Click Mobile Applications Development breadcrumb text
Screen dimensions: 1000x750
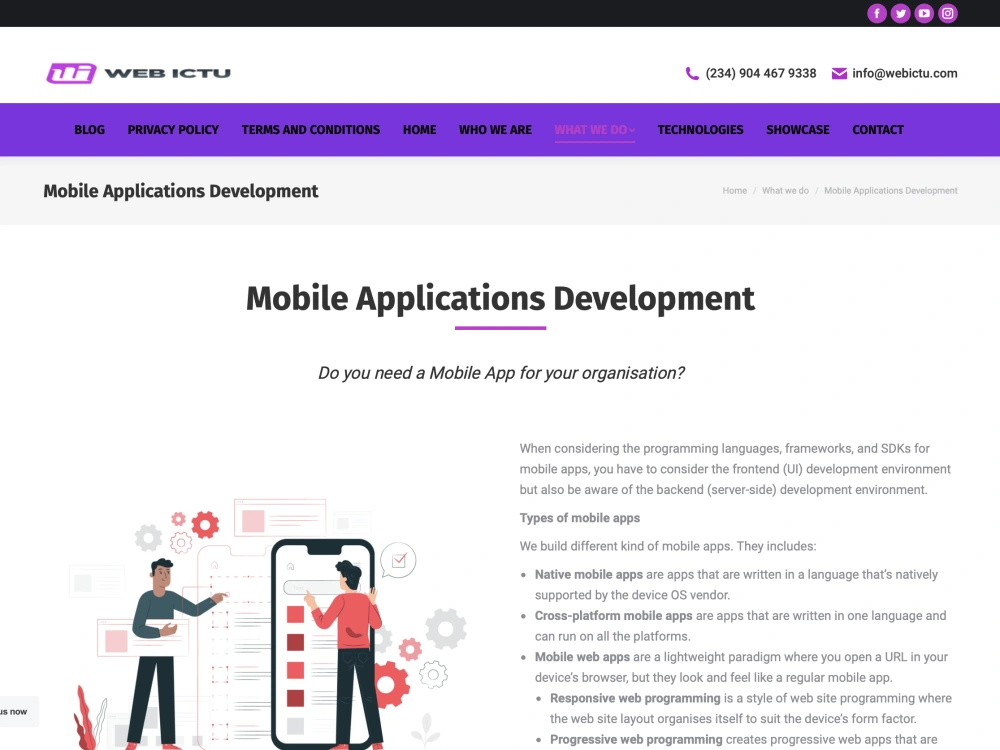click(890, 191)
